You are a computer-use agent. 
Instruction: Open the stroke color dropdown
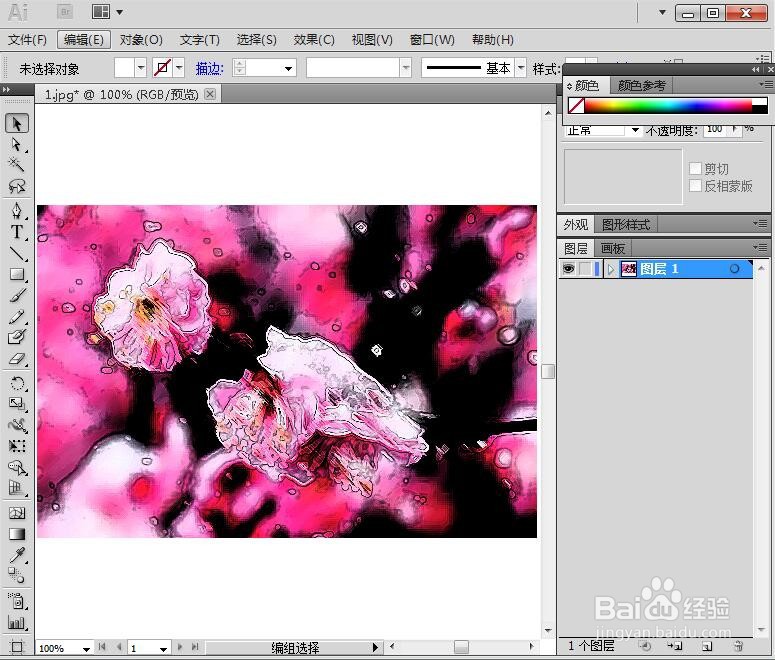[179, 68]
